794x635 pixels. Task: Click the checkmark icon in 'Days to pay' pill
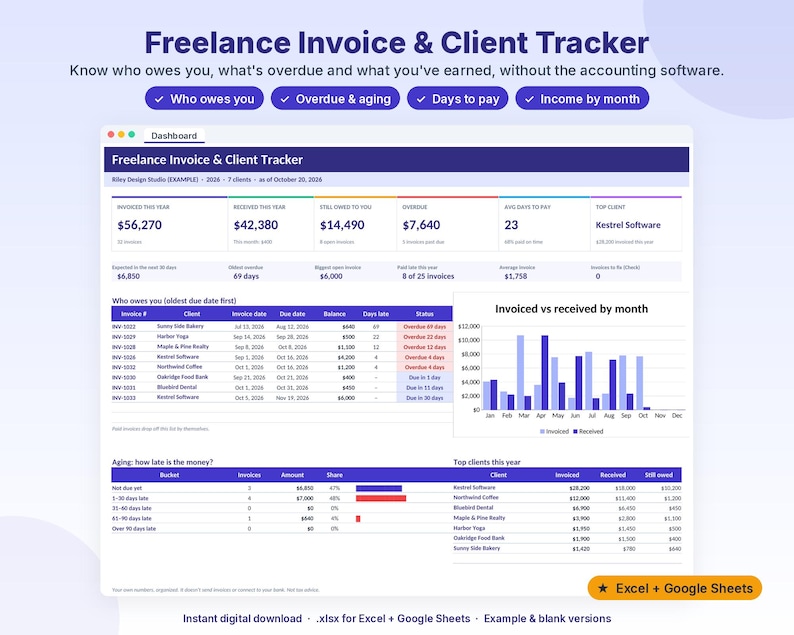421,99
